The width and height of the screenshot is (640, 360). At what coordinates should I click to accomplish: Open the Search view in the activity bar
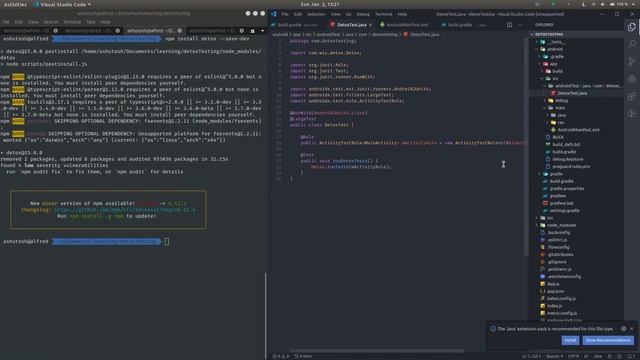pos(632,44)
